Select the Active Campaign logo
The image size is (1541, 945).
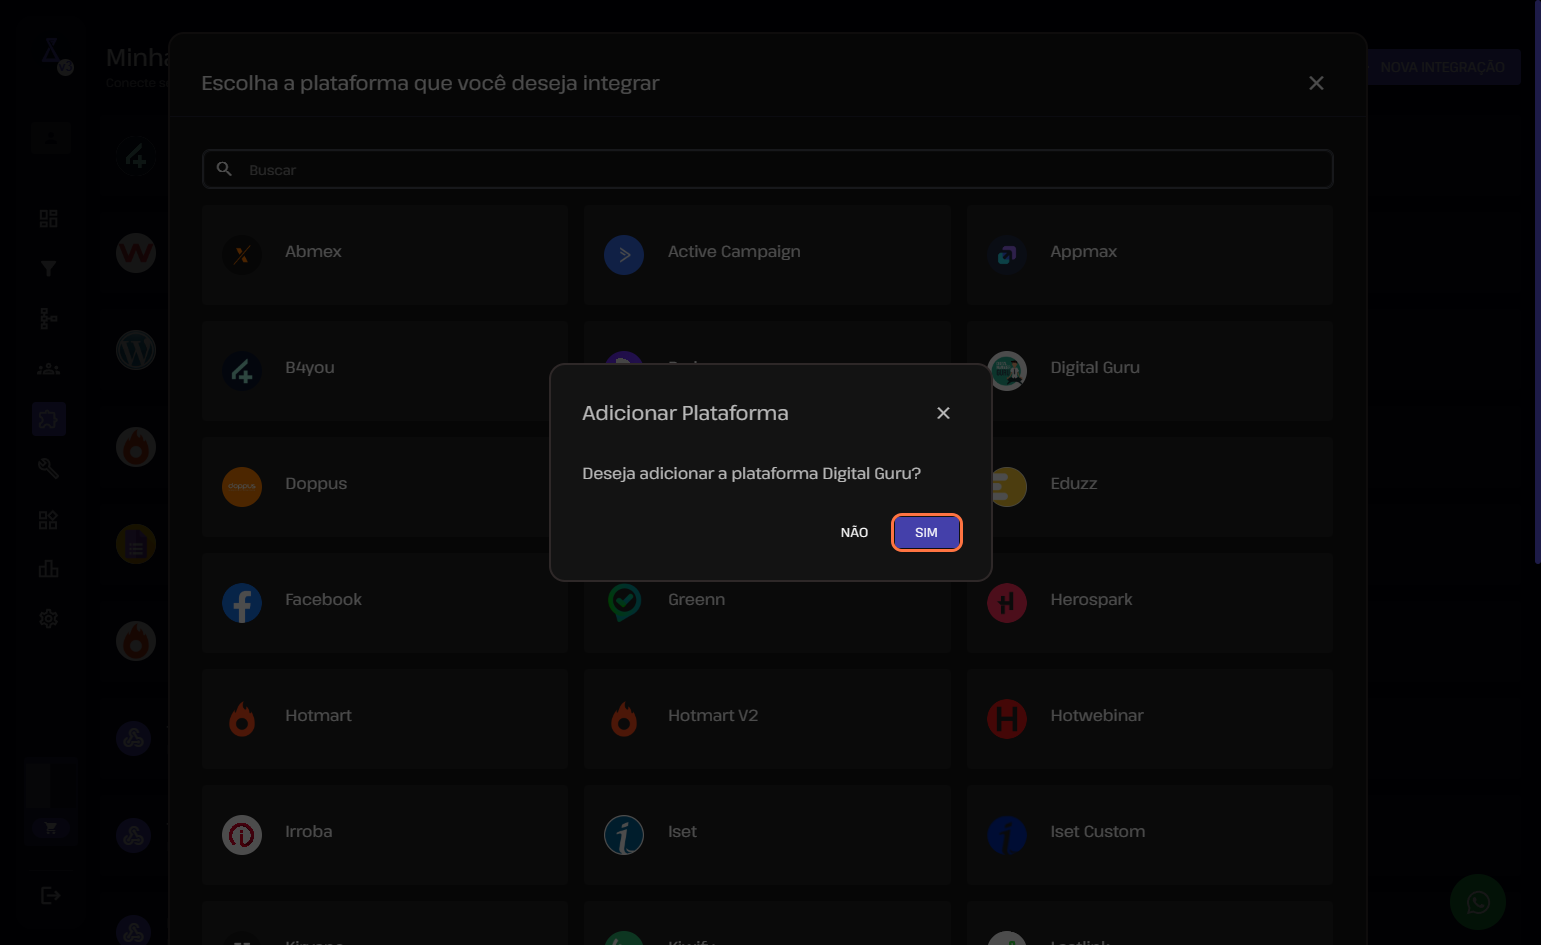(624, 255)
